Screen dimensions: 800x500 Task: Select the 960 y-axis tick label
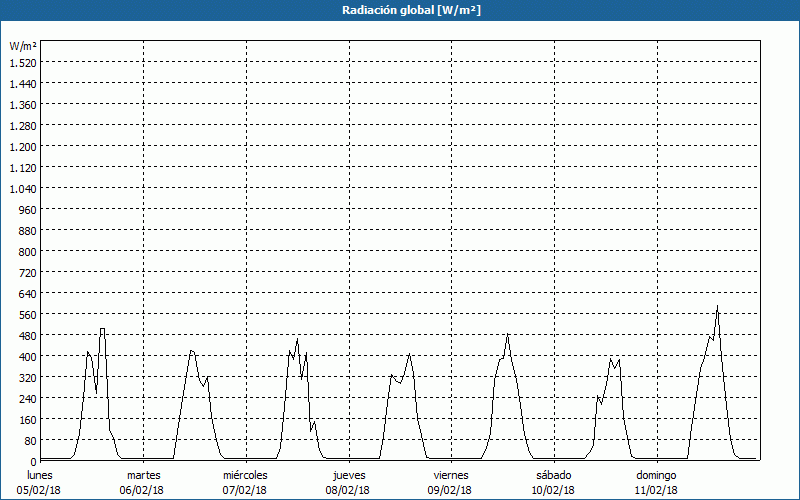pos(26,209)
